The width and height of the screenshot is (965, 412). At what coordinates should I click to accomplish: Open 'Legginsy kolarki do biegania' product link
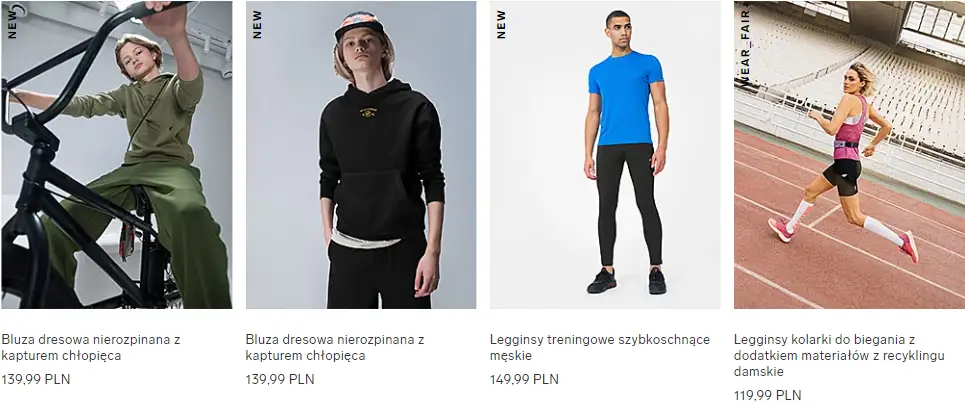(x=839, y=355)
